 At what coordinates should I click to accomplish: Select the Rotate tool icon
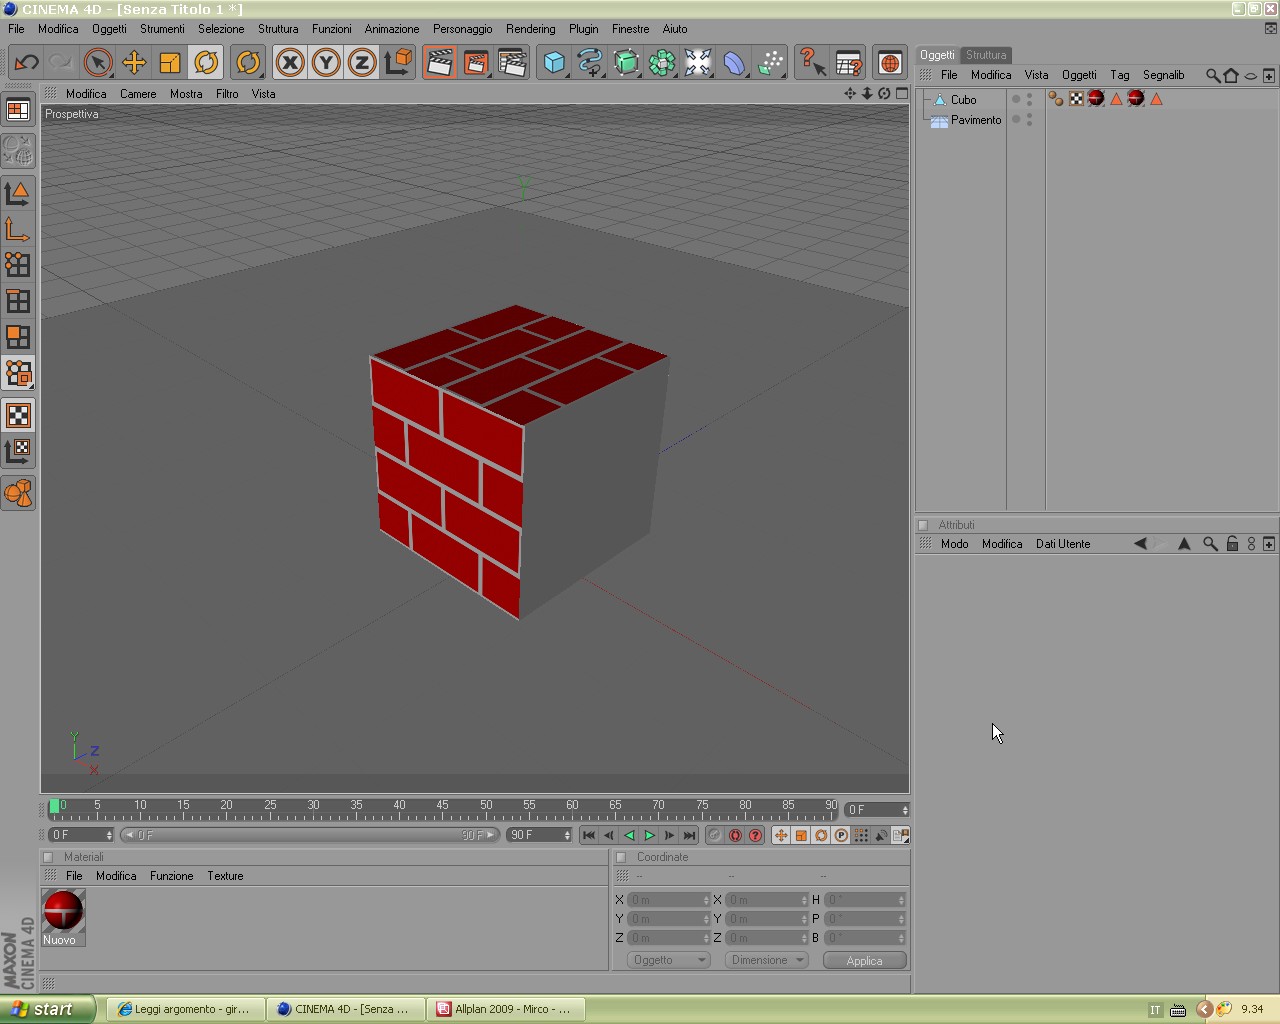[206, 63]
